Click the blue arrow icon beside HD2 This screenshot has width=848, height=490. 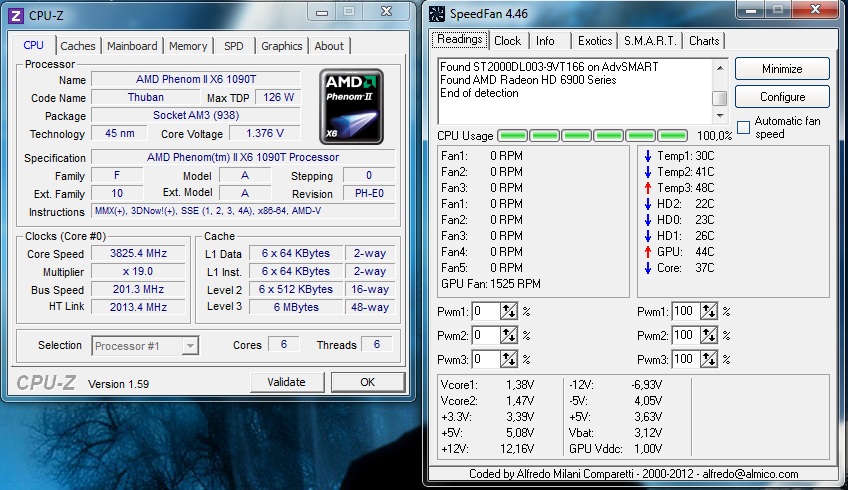coord(648,204)
